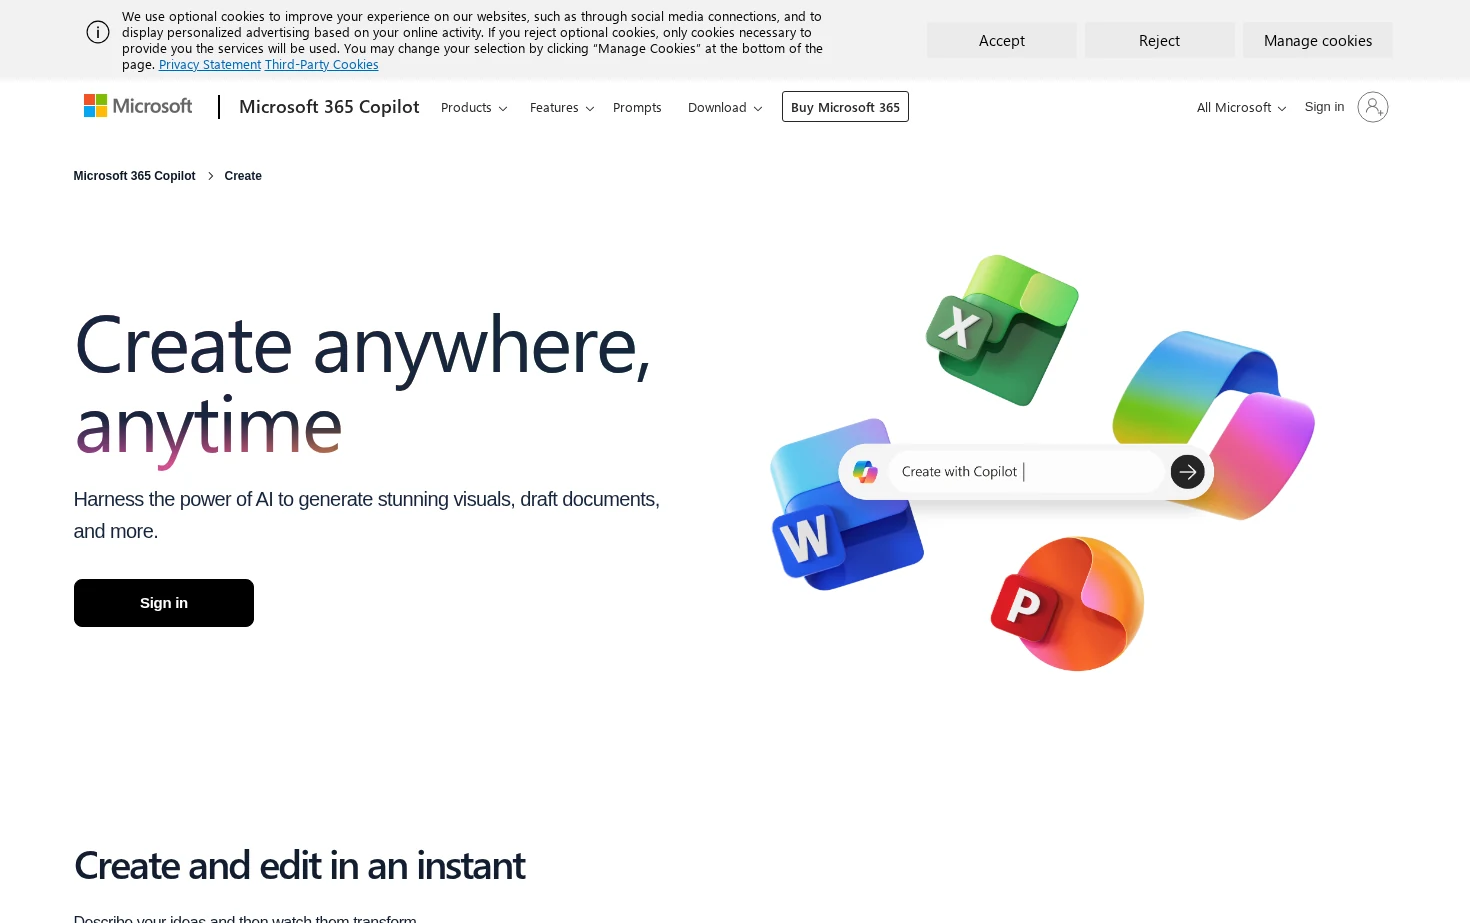This screenshot has width=1470, height=923.
Task: Open the Prompts nav item
Action: pyautogui.click(x=637, y=108)
